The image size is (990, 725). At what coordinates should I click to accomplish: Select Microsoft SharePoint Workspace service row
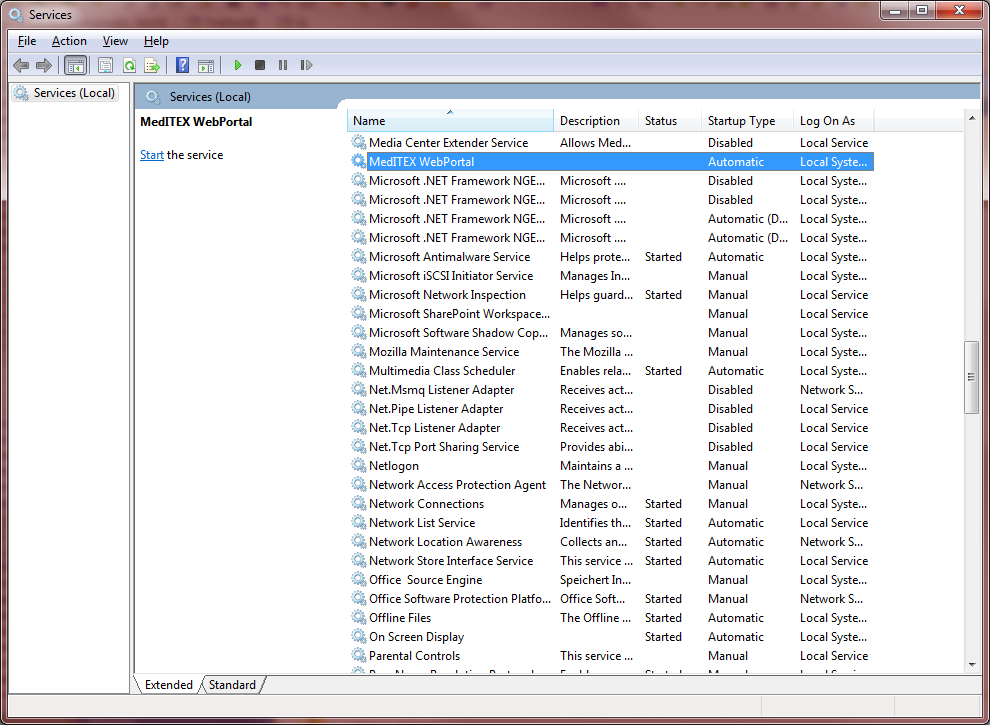611,313
